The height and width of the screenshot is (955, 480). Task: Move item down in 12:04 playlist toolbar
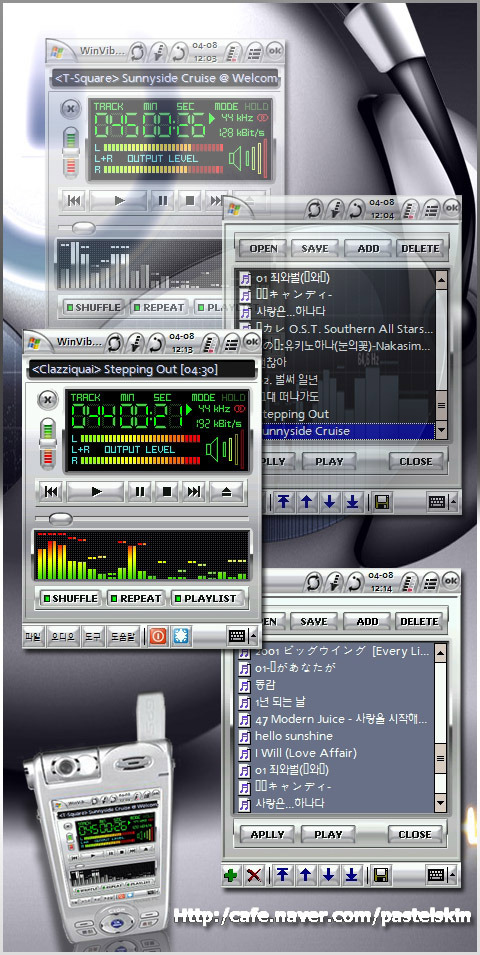(330, 502)
